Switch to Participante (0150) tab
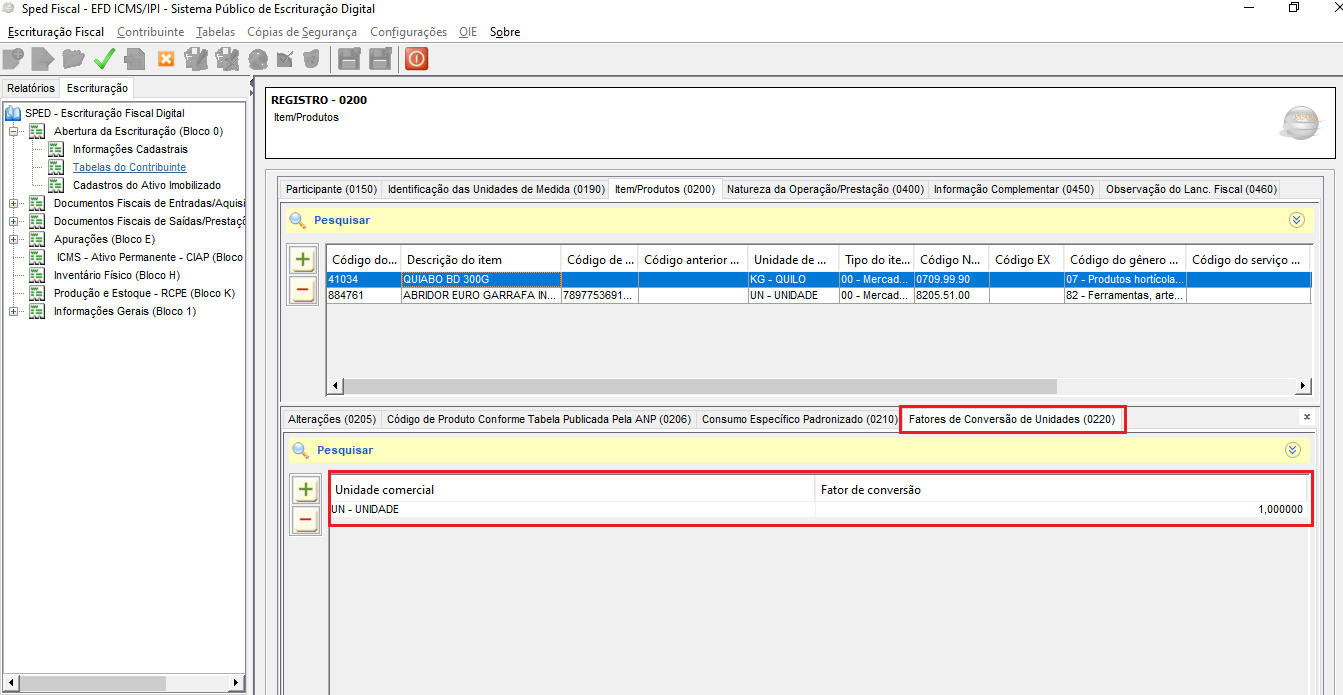The height and width of the screenshot is (695, 1343). click(x=331, y=189)
